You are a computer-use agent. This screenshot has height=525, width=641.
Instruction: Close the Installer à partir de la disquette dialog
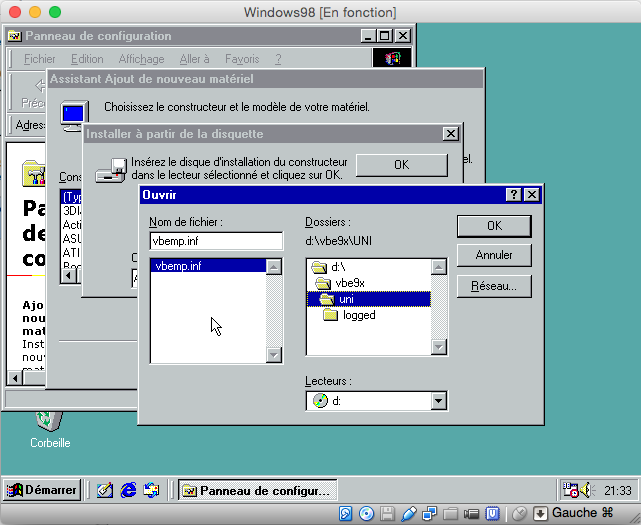coord(450,134)
